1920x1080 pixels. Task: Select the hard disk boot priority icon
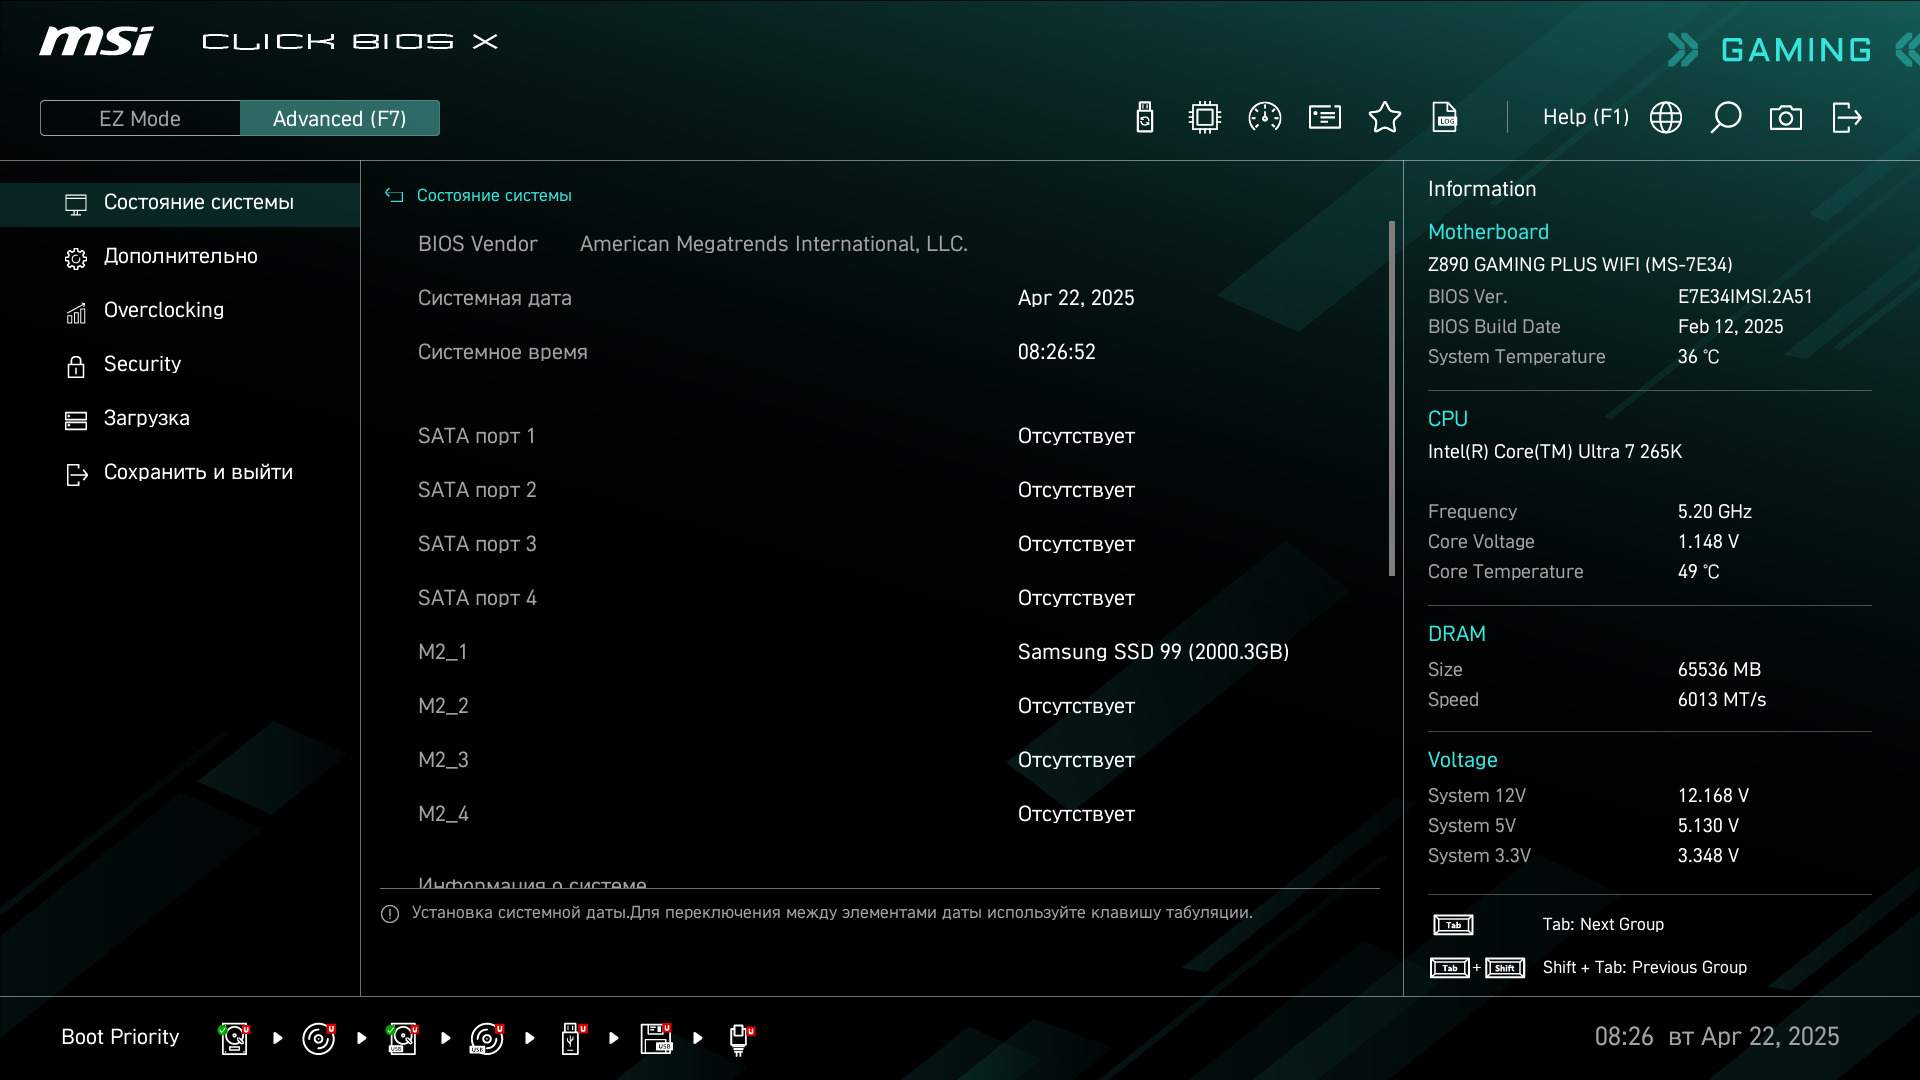pyautogui.click(x=234, y=1038)
